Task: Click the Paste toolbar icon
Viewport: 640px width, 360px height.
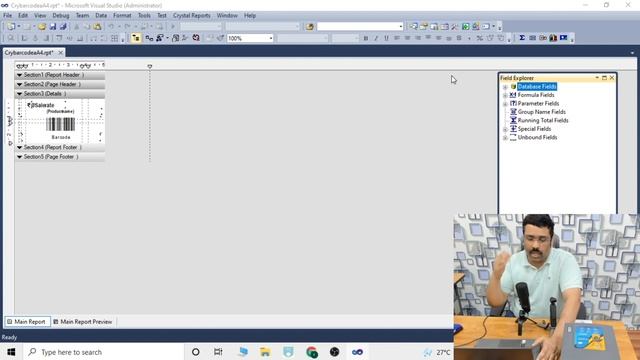Action: [x=97, y=27]
